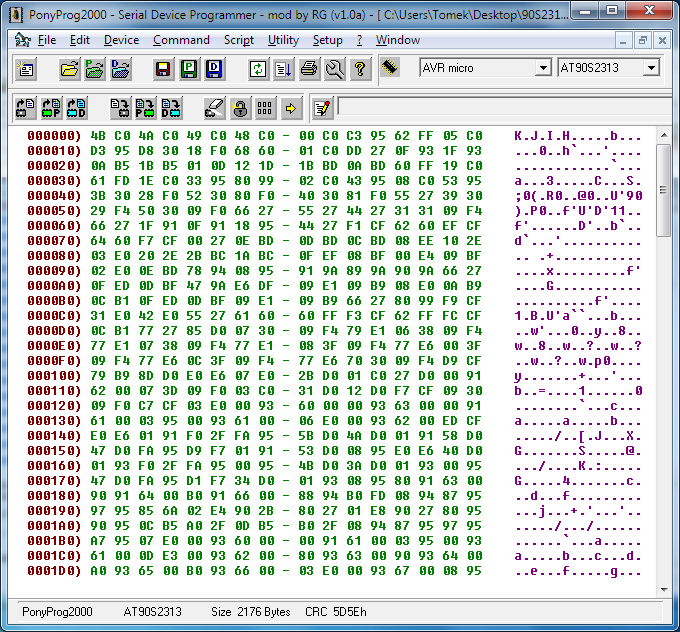The height and width of the screenshot is (632, 680).
Task: Click the scrollbar down arrow
Action: coord(664,589)
